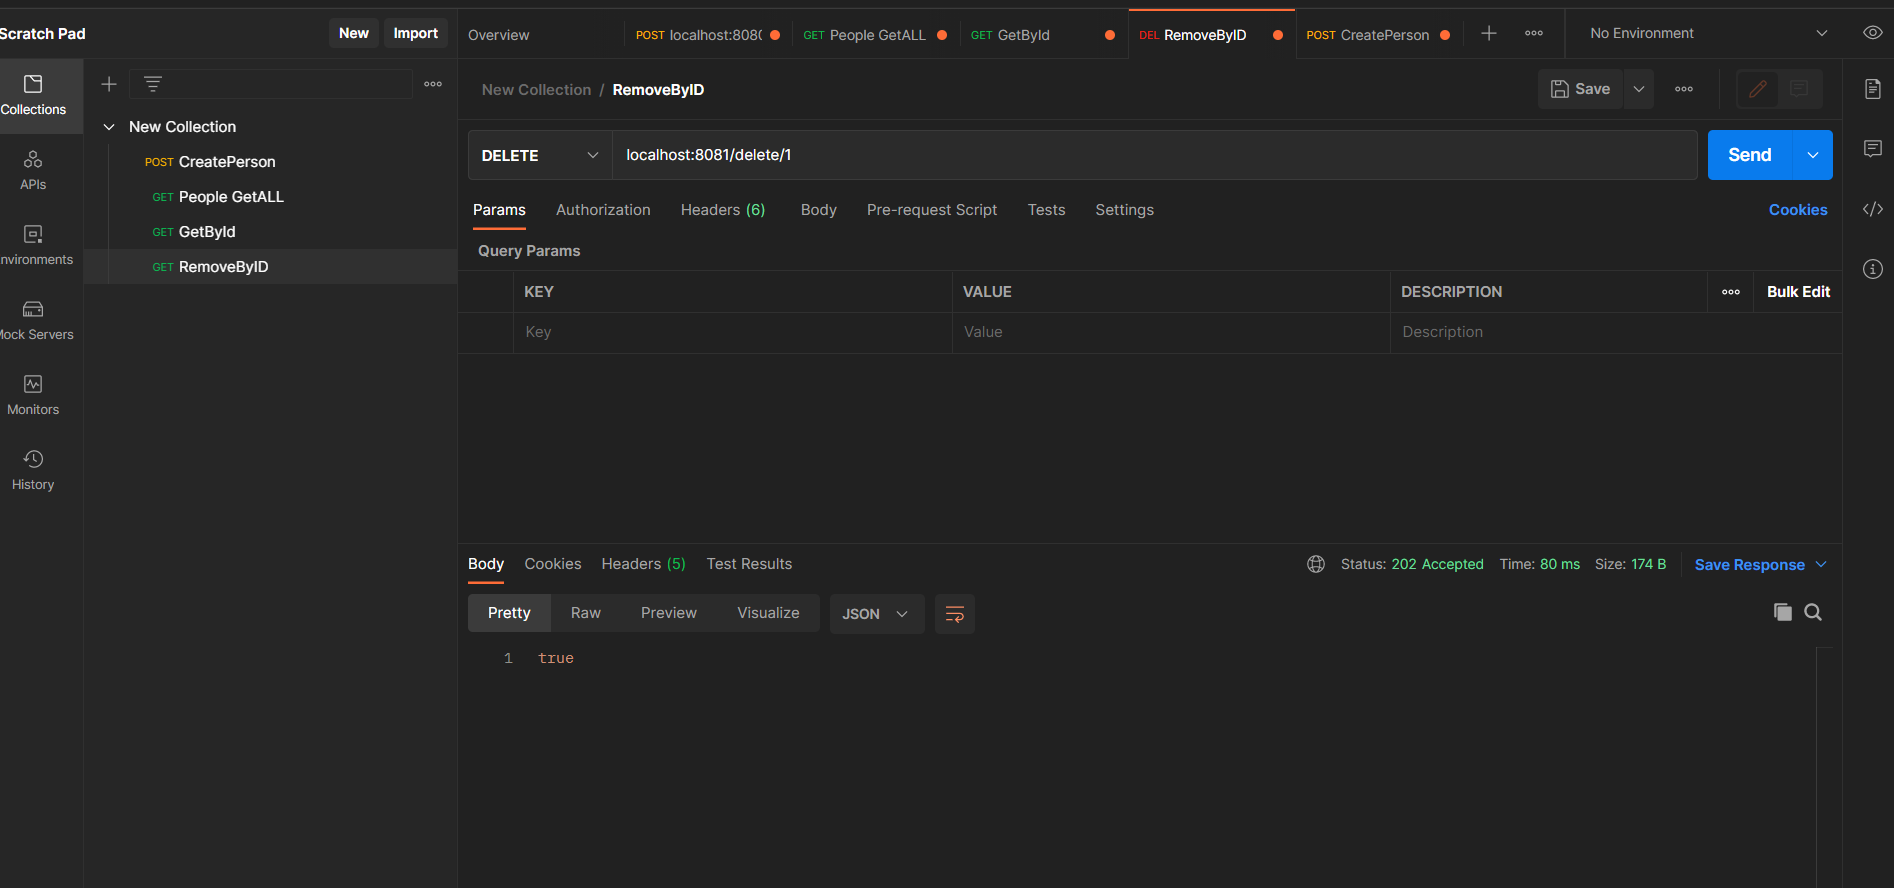Click the blue Send button

coord(1750,155)
